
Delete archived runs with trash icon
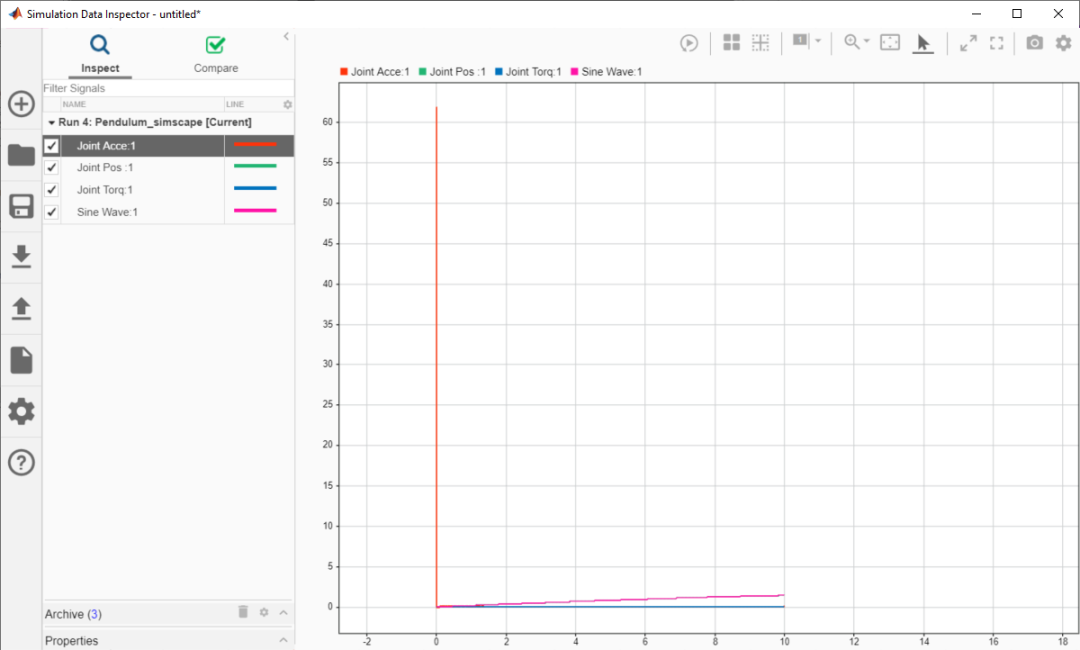243,611
